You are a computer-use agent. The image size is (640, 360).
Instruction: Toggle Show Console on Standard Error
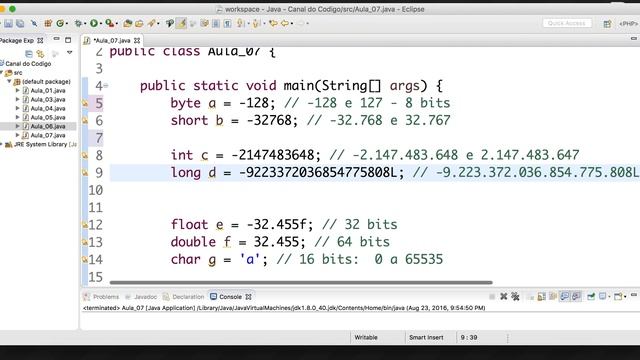[x=576, y=297]
